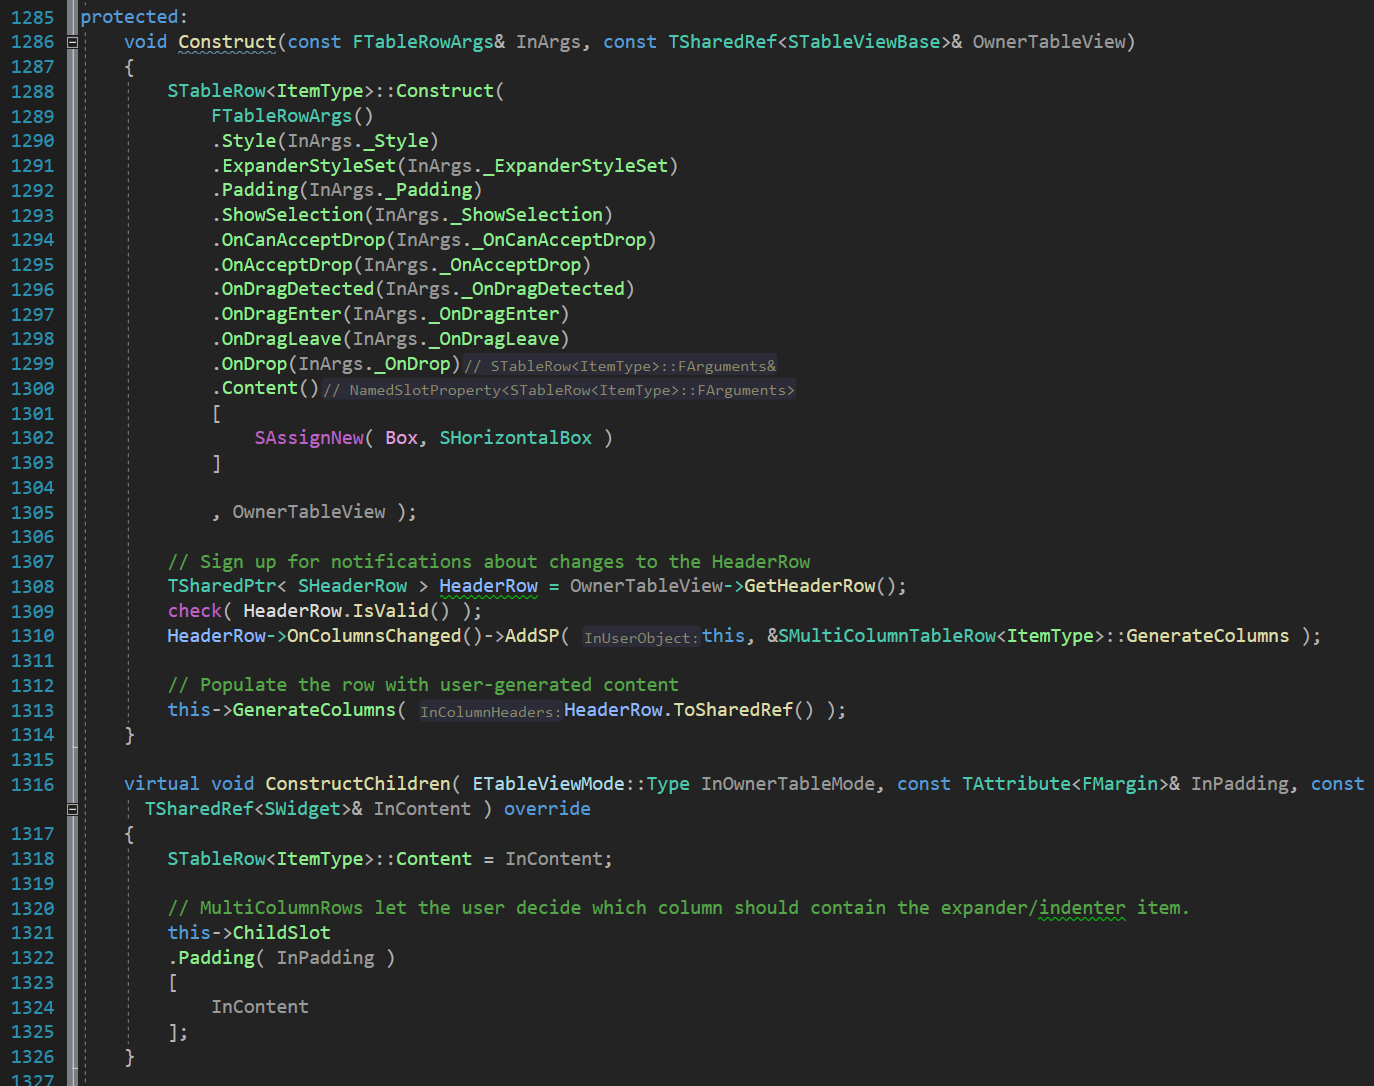This screenshot has height=1086, width=1374.
Task: Click the .Content() call on line 1300
Action: click(265, 388)
